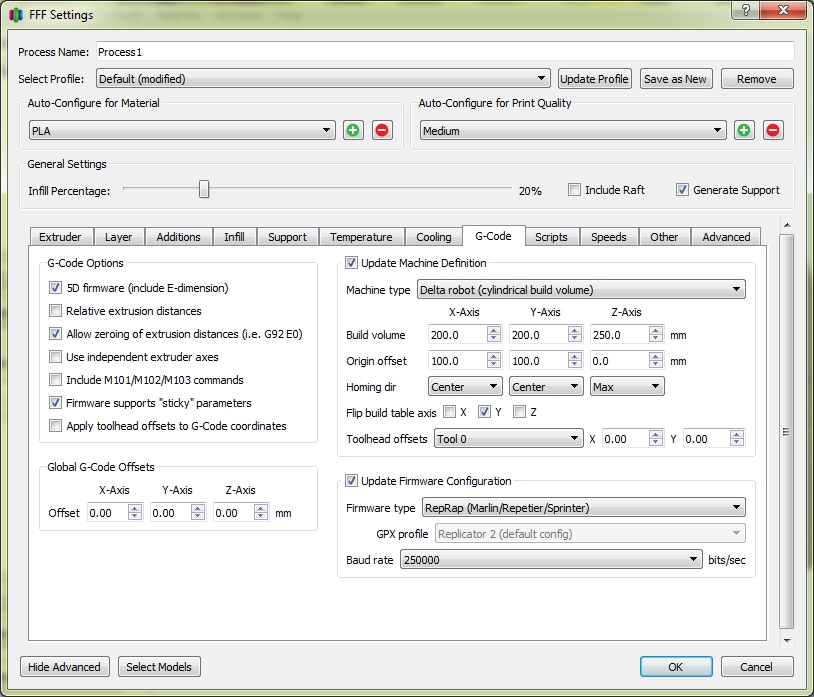Open the Firmware type dropdown
This screenshot has height=697, width=814.
tap(583, 508)
